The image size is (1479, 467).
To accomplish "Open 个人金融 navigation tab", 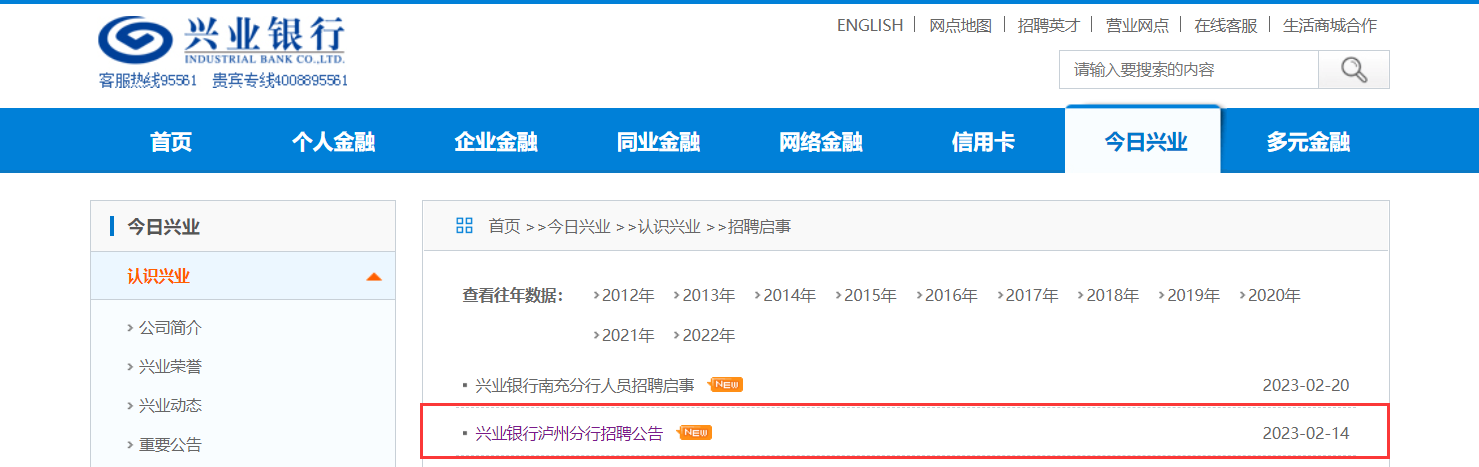I will point(333,142).
